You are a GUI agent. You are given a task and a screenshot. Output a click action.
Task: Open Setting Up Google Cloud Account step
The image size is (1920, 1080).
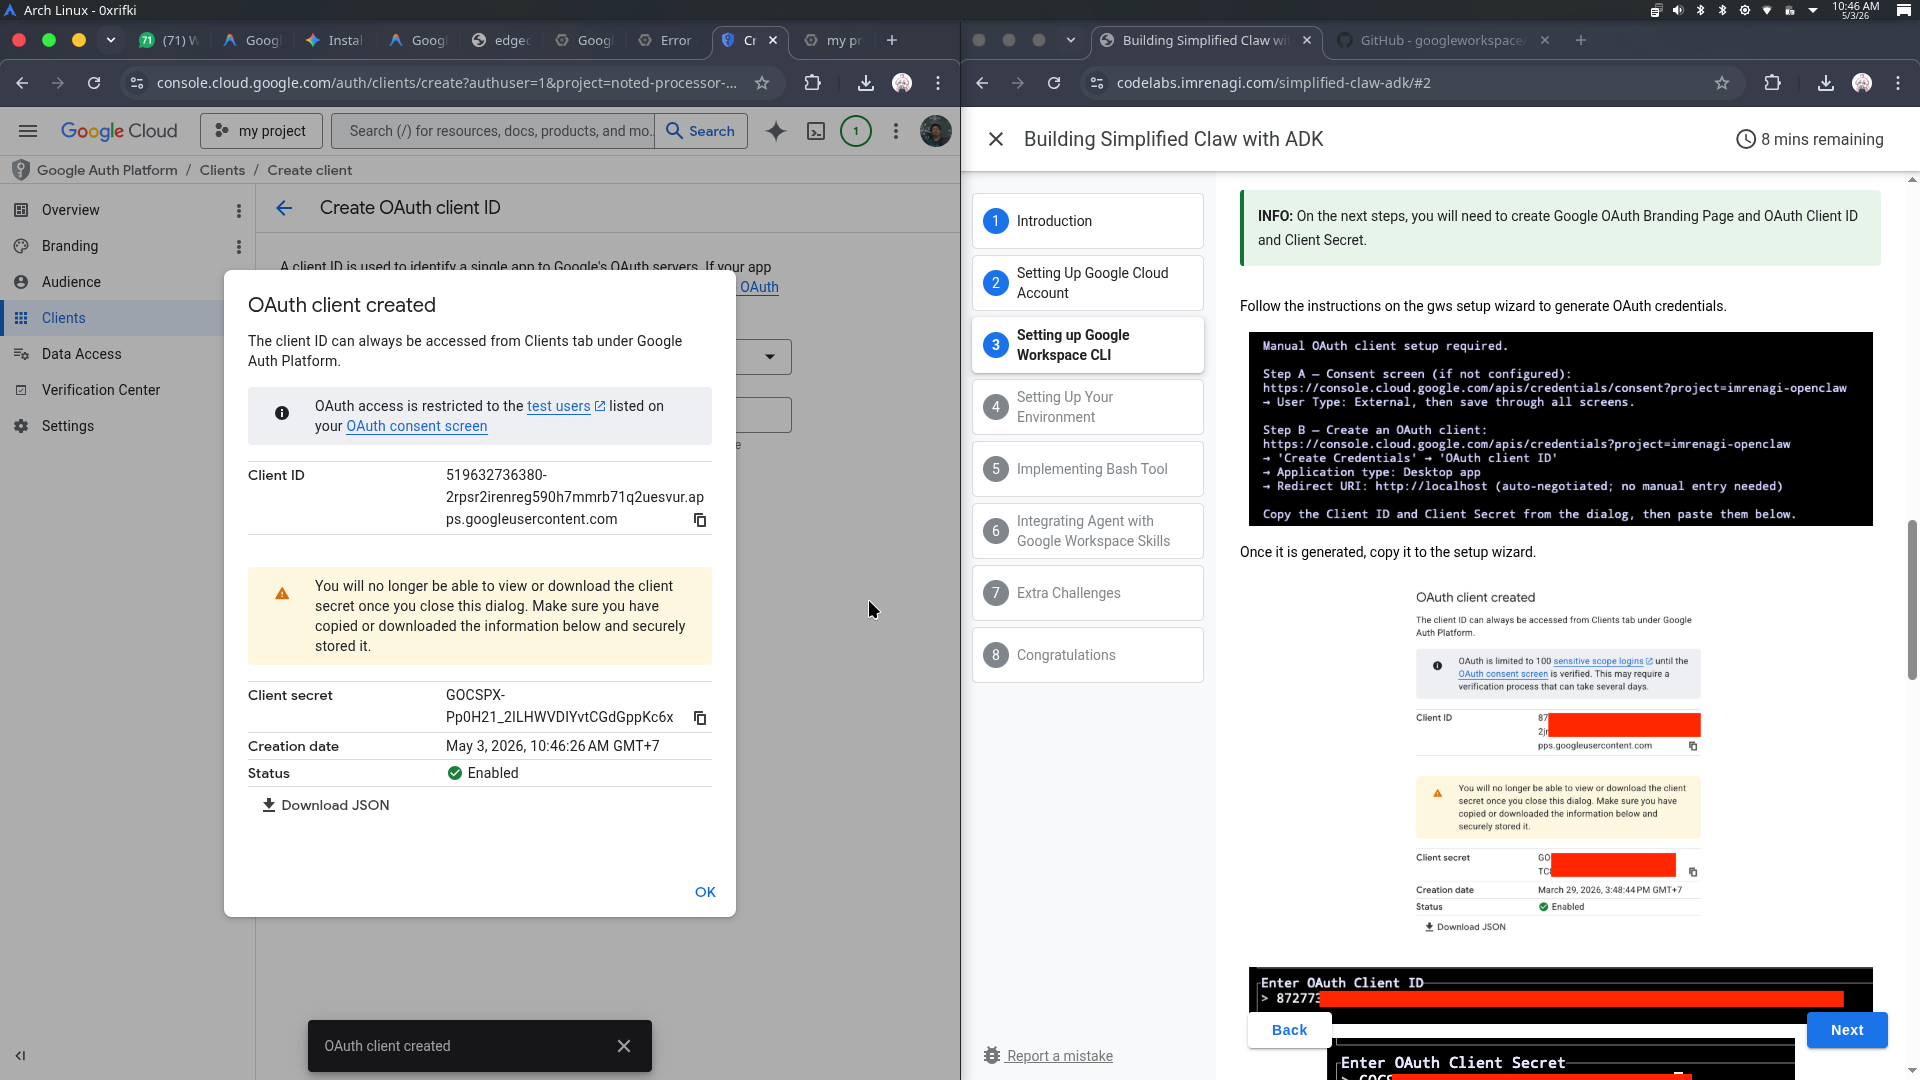(1088, 283)
